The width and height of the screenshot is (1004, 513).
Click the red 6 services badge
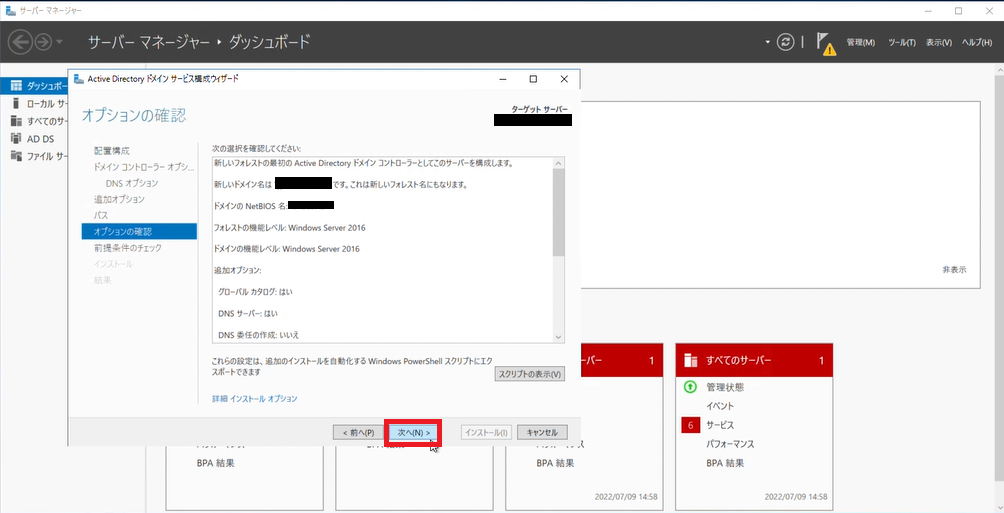tap(690, 425)
